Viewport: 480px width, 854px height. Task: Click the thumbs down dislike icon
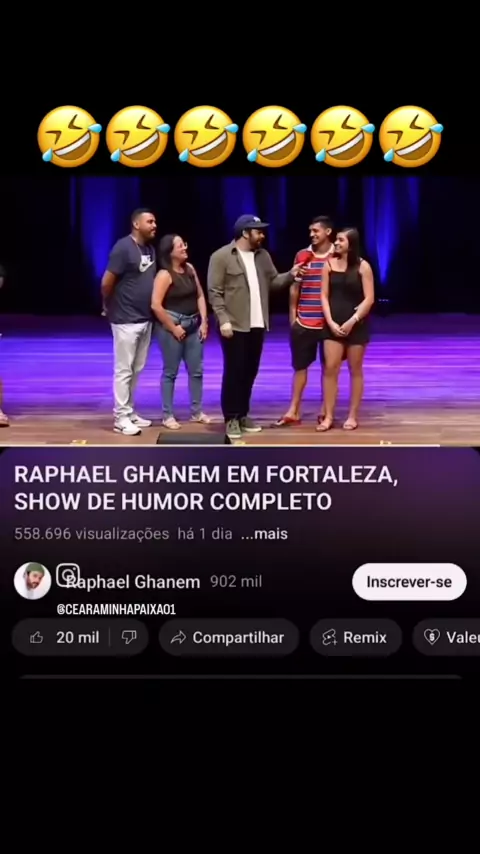click(129, 637)
